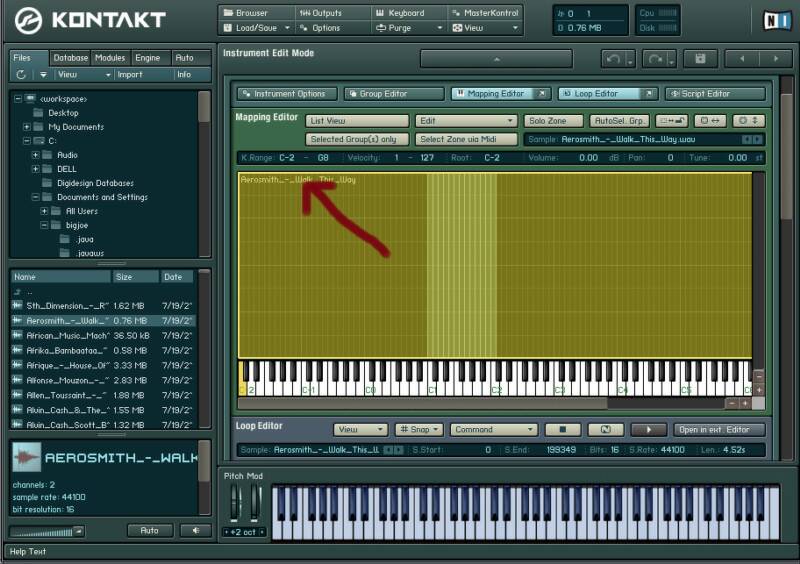
Task: Open the Mapping Editor Edit dropdown
Action: coord(466,121)
